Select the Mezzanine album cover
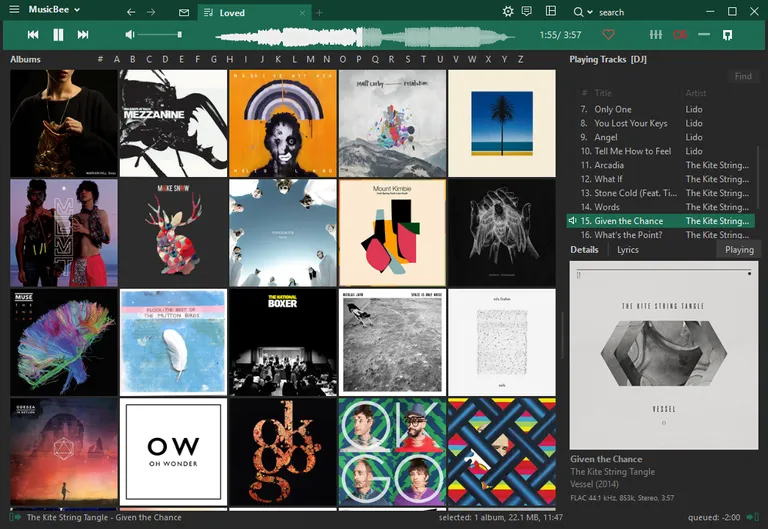Image resolution: width=768 pixels, height=529 pixels. pos(173,123)
